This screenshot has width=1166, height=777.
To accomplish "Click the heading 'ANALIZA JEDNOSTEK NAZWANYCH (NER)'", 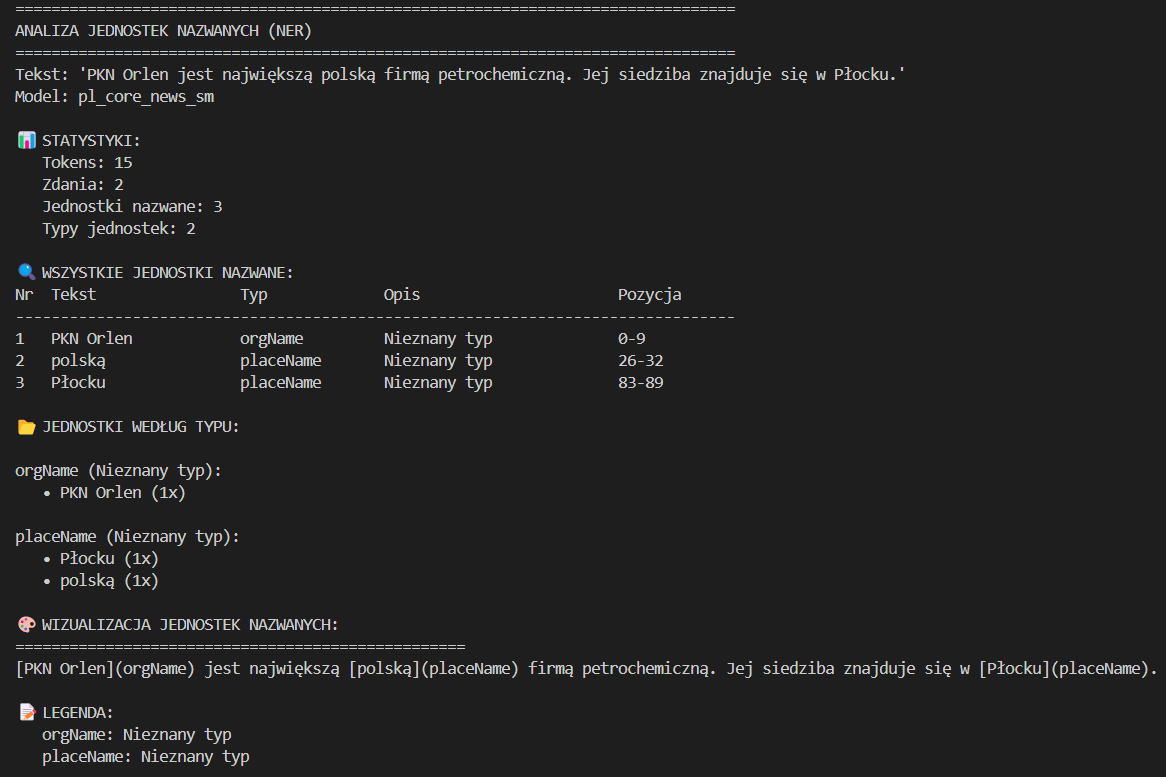I will pyautogui.click(x=163, y=30).
